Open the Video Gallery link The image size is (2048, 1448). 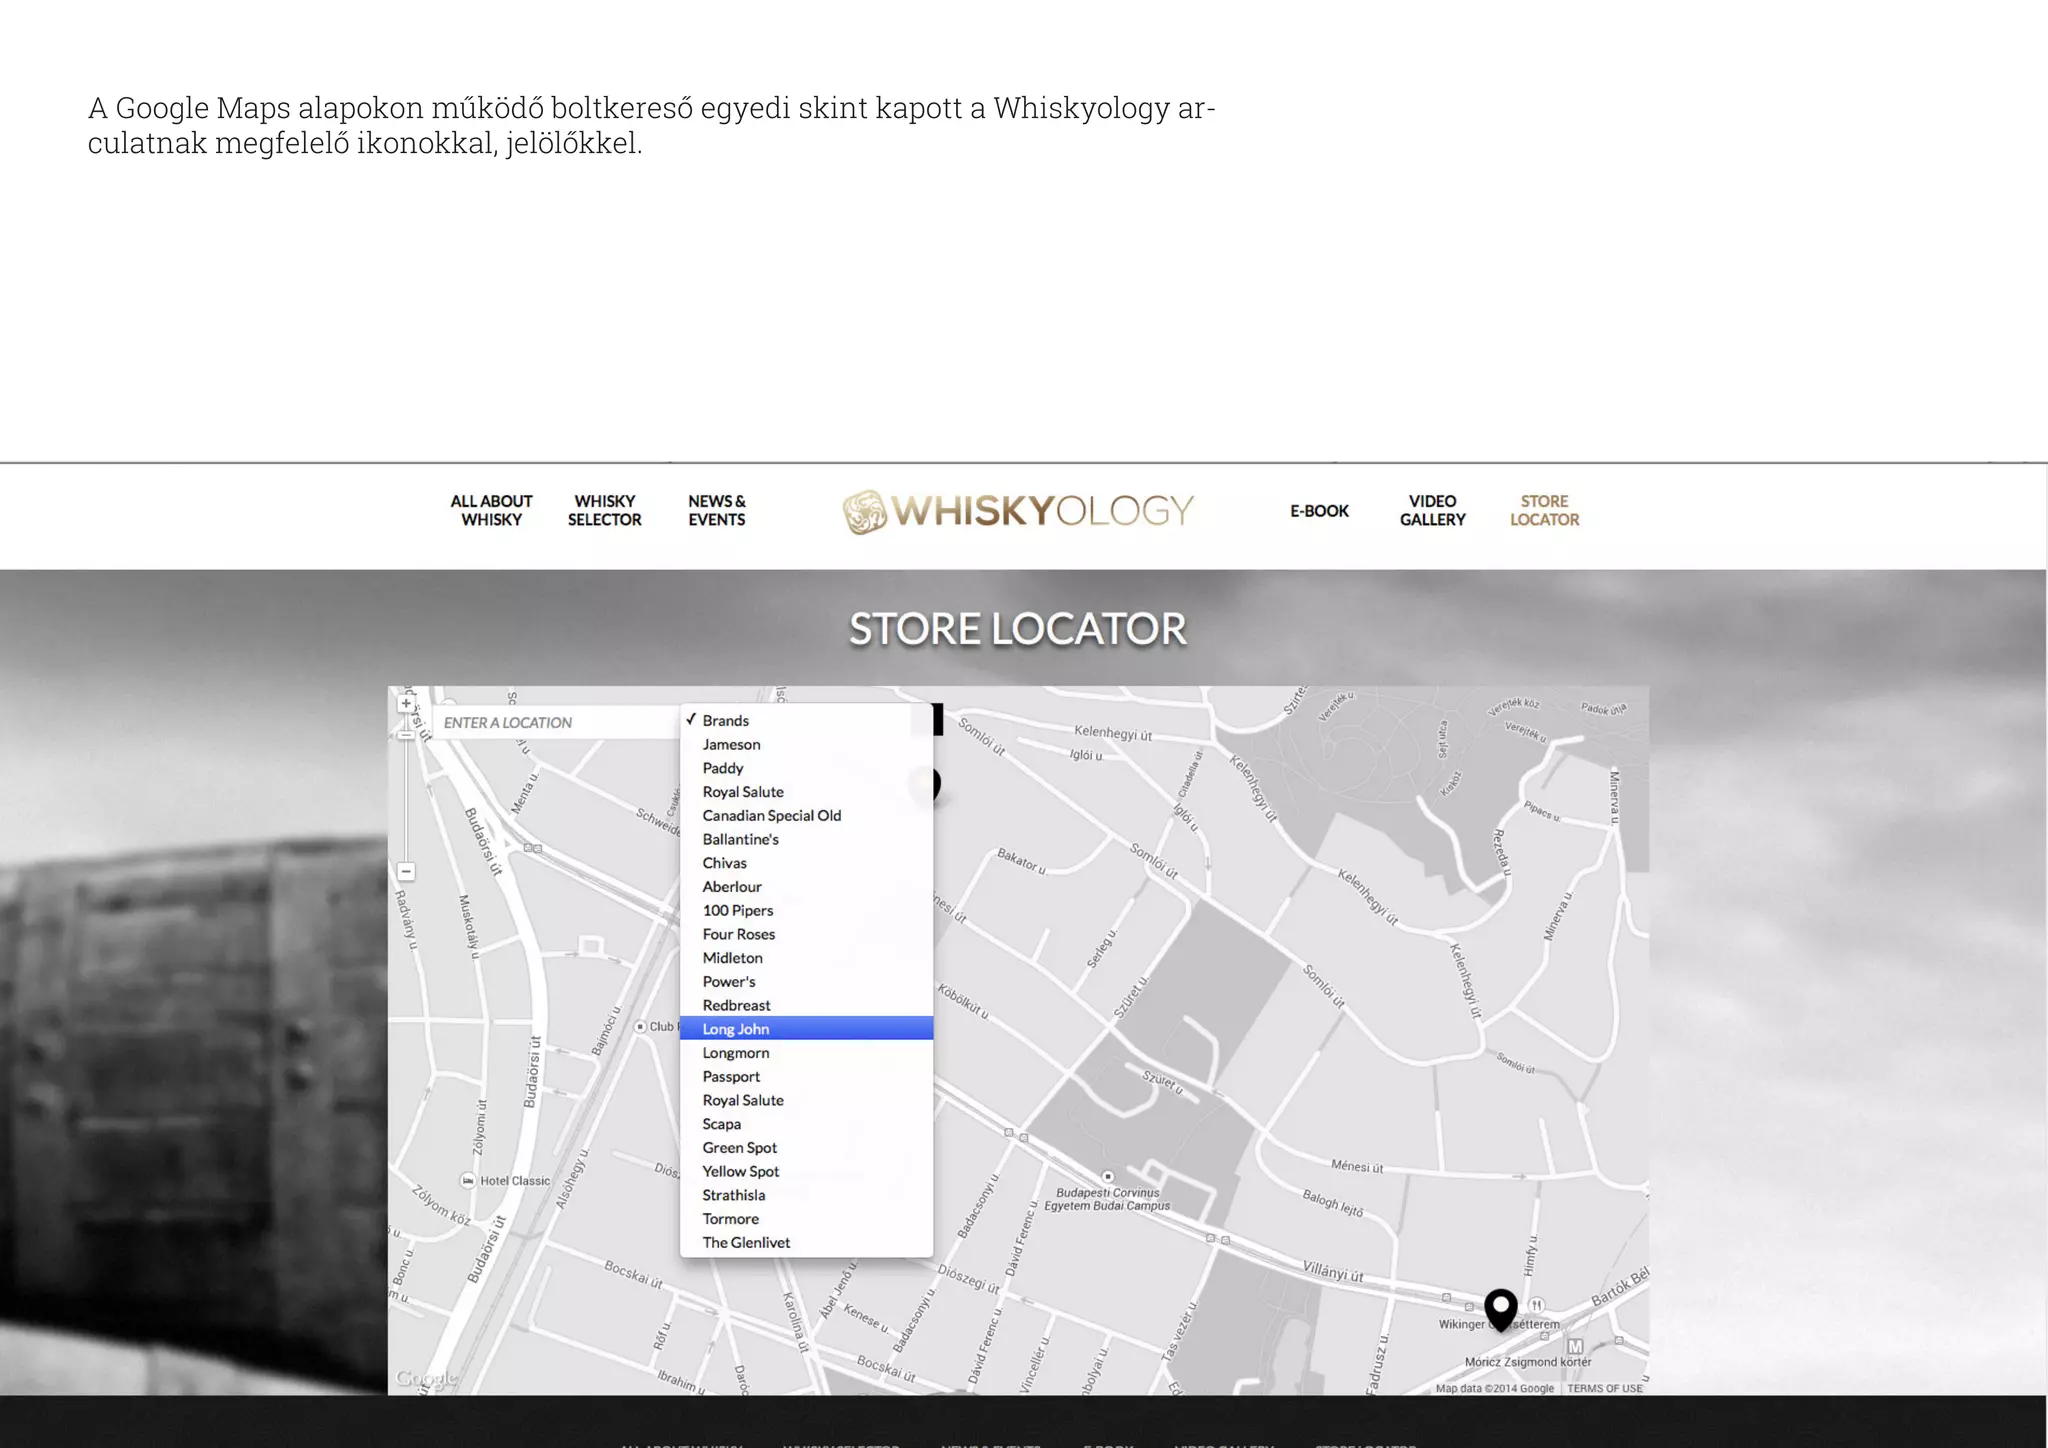pyautogui.click(x=1432, y=510)
